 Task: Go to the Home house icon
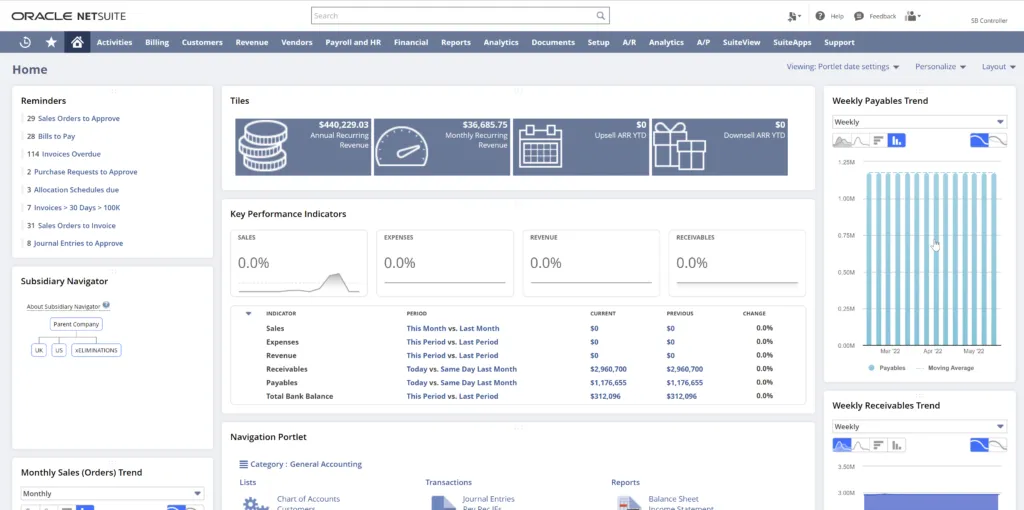tap(77, 42)
